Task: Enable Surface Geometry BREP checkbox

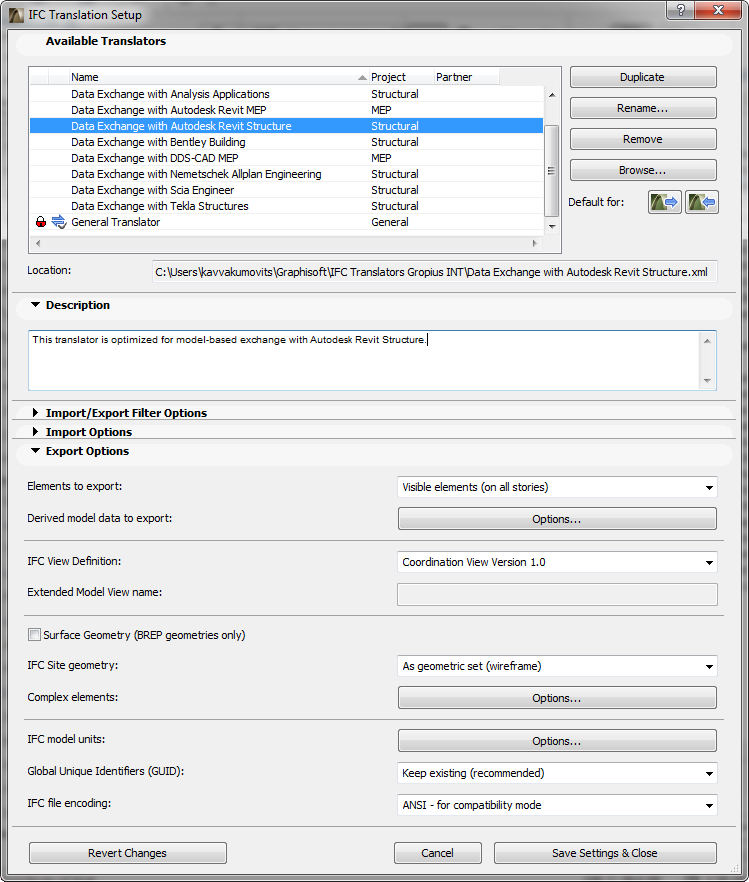Action: pyautogui.click(x=34, y=634)
